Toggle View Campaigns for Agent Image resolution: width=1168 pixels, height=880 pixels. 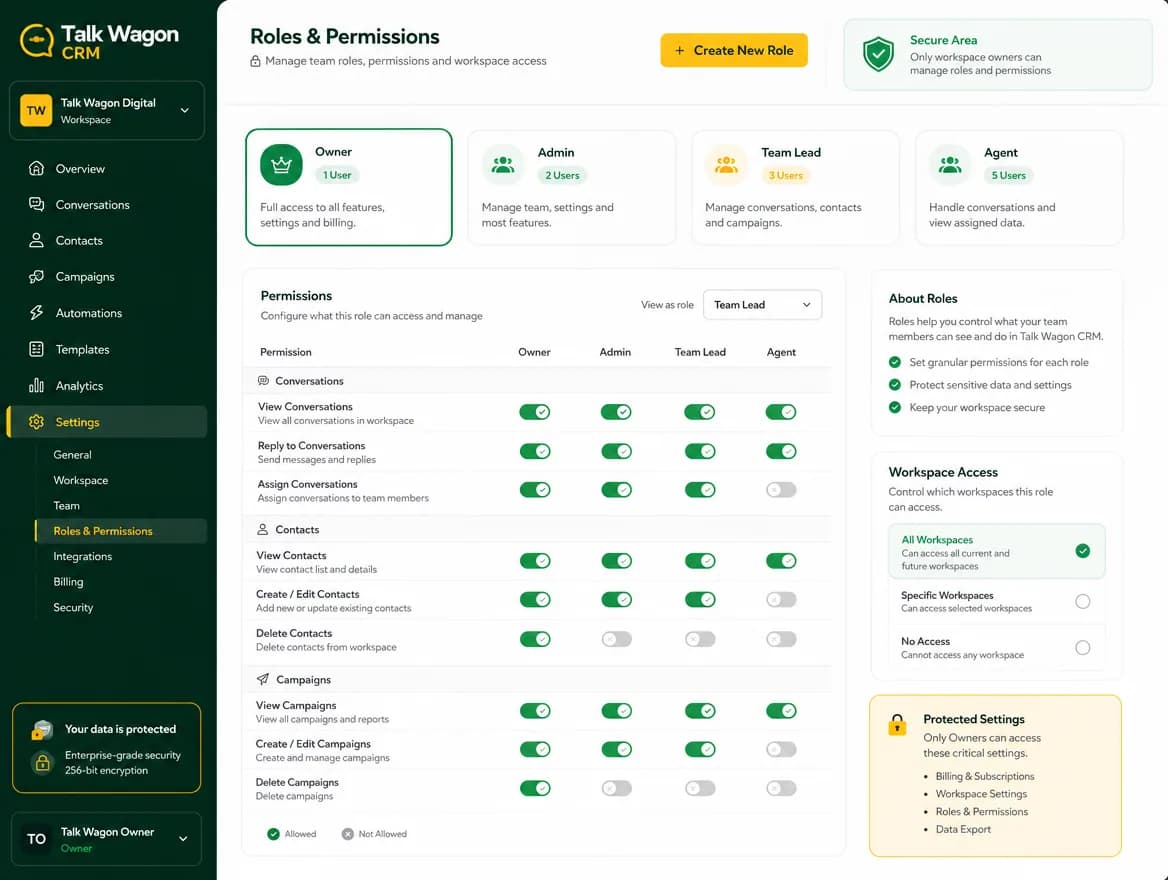pyautogui.click(x=781, y=711)
